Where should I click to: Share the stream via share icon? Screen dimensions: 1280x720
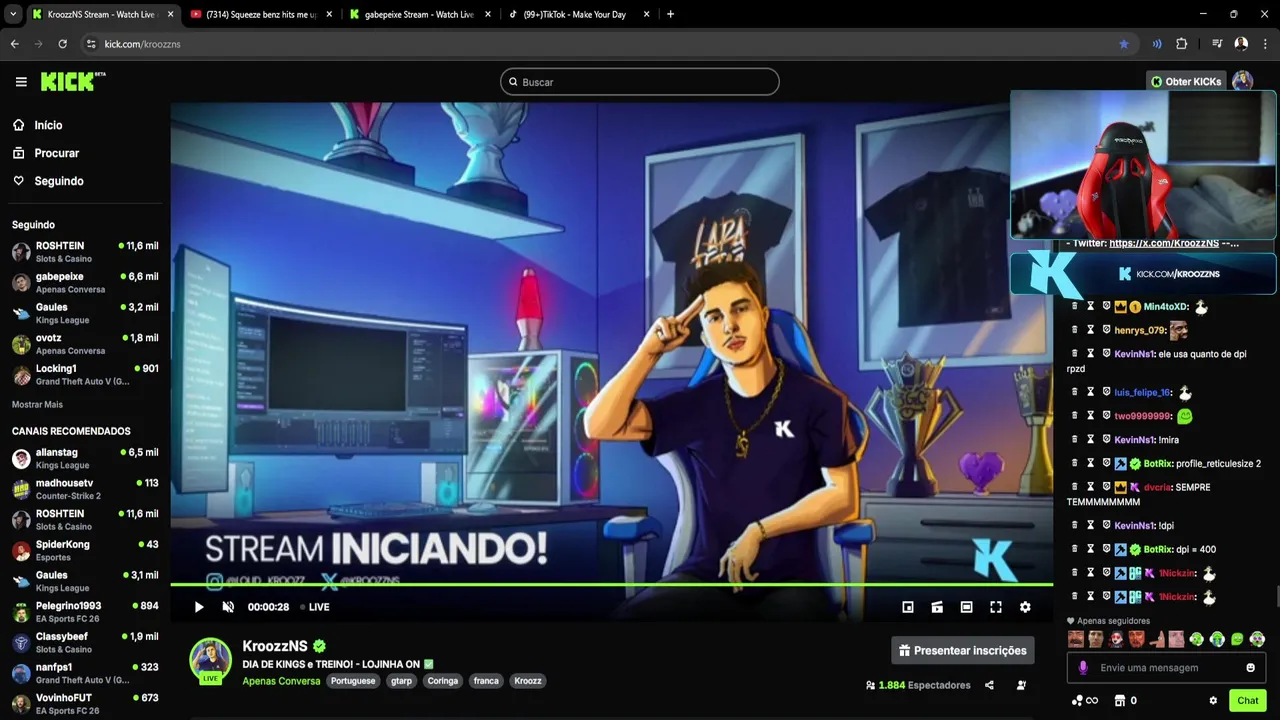(989, 685)
